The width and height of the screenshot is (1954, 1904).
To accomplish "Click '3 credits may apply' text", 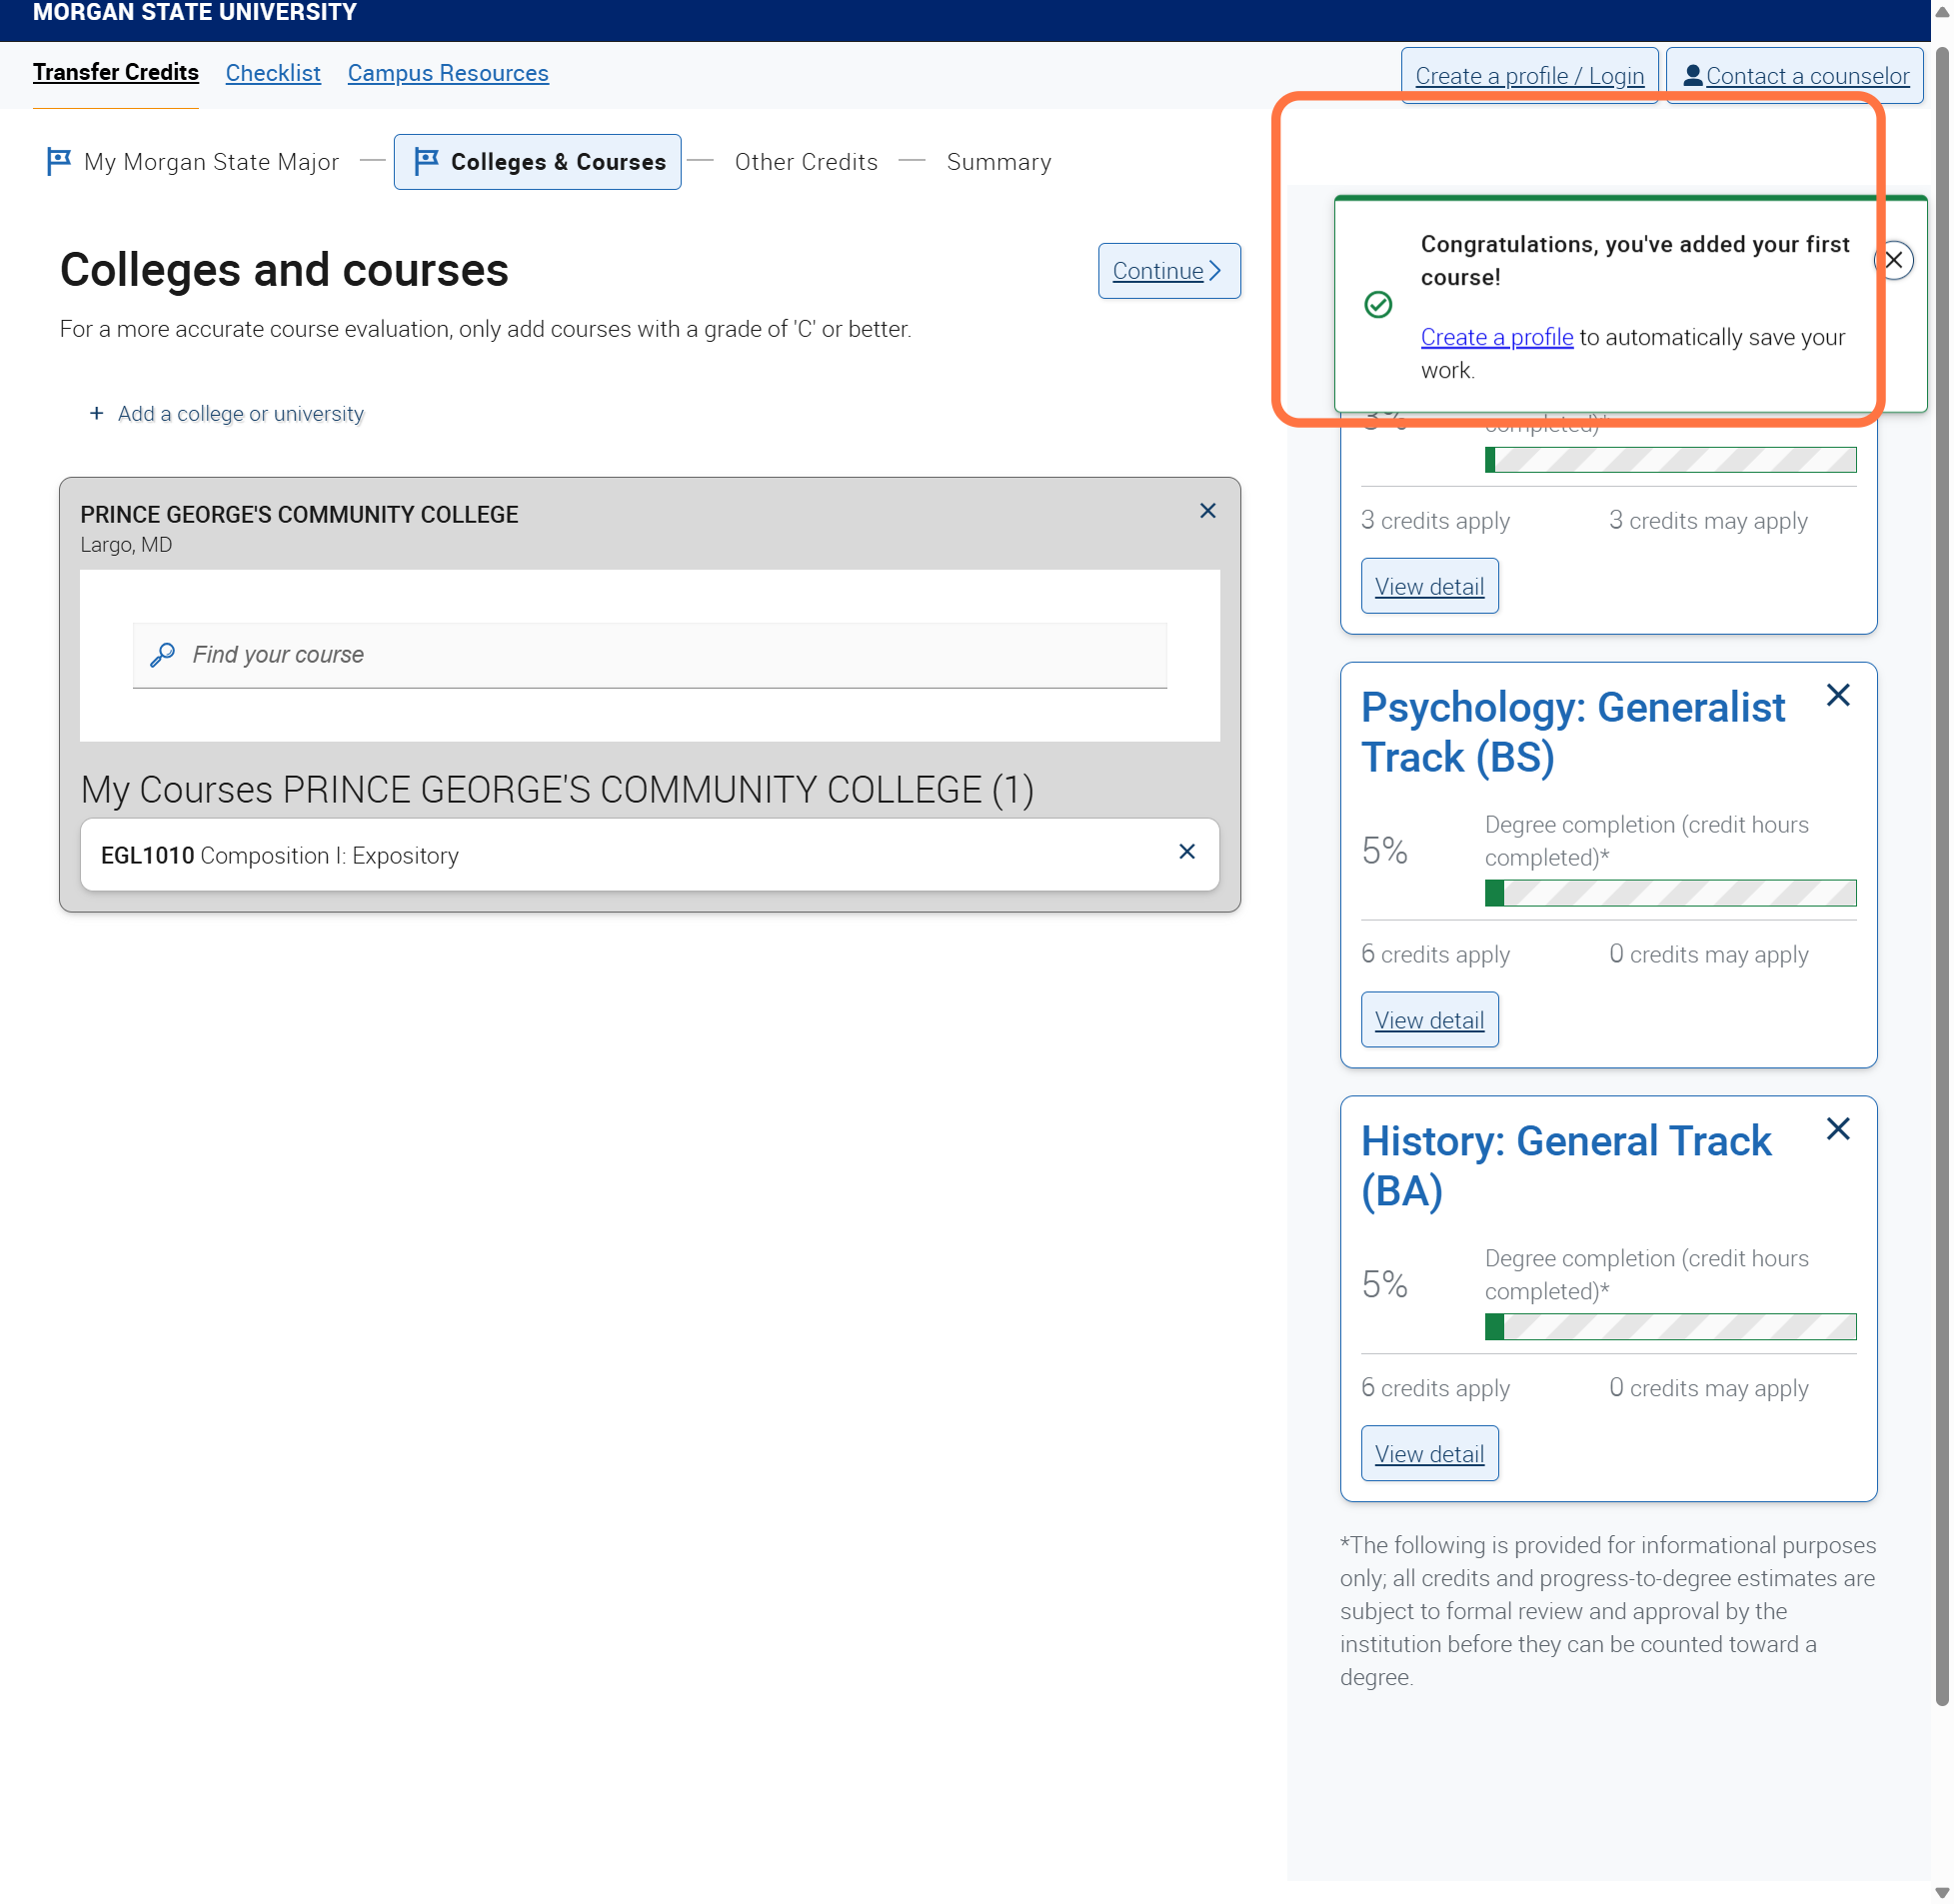I will pyautogui.click(x=1707, y=521).
